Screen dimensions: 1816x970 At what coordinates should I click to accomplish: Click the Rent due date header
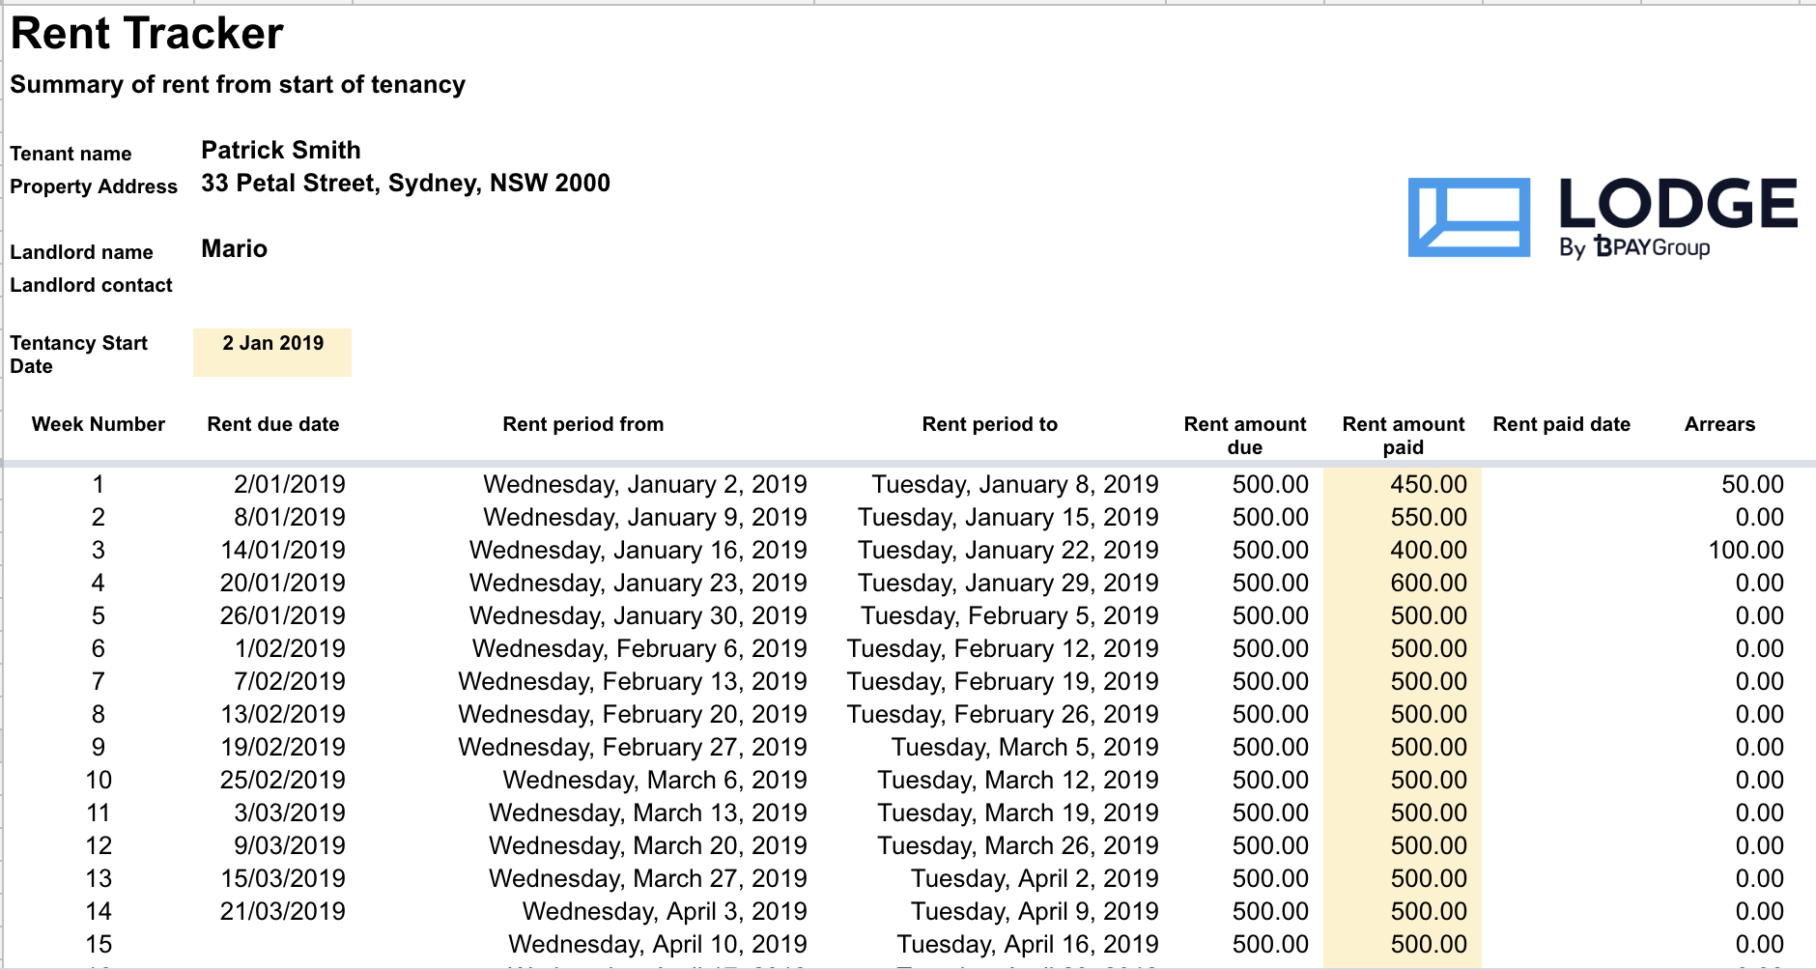273,424
